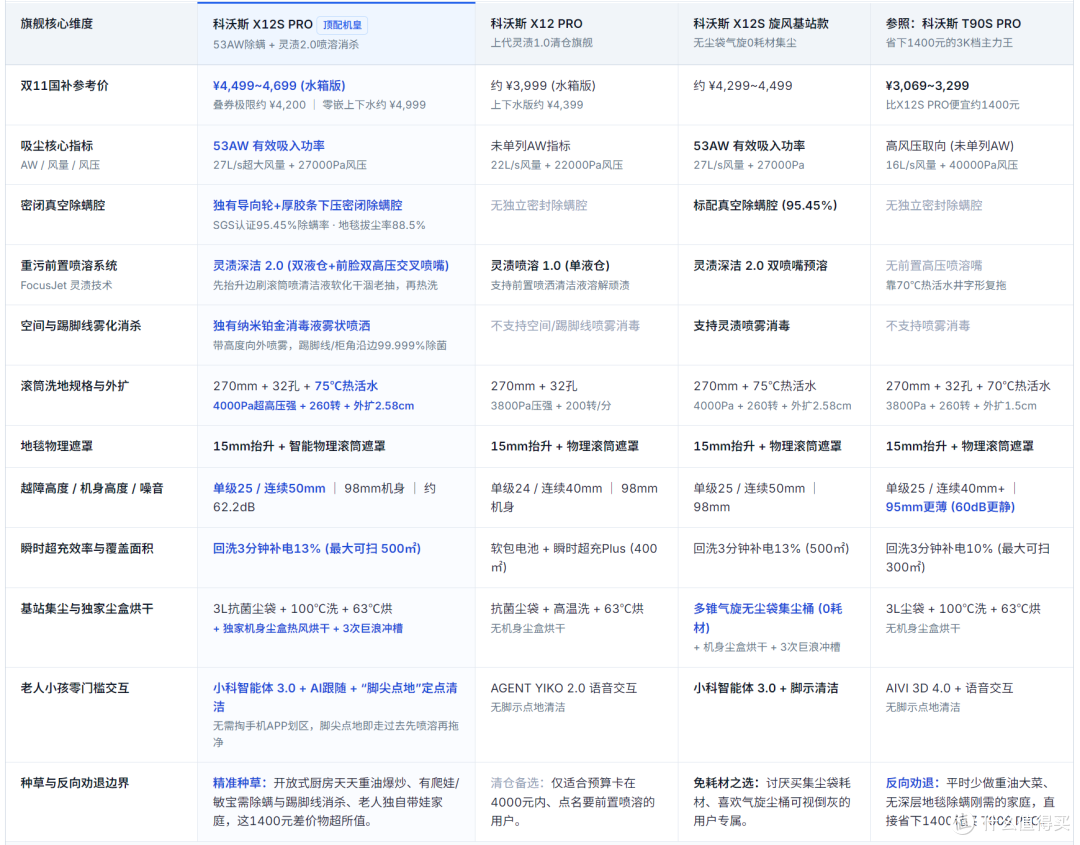Click 高风压取向 (未单列AW) cell
Screen dimensions: 1080x845
click(x=950, y=145)
